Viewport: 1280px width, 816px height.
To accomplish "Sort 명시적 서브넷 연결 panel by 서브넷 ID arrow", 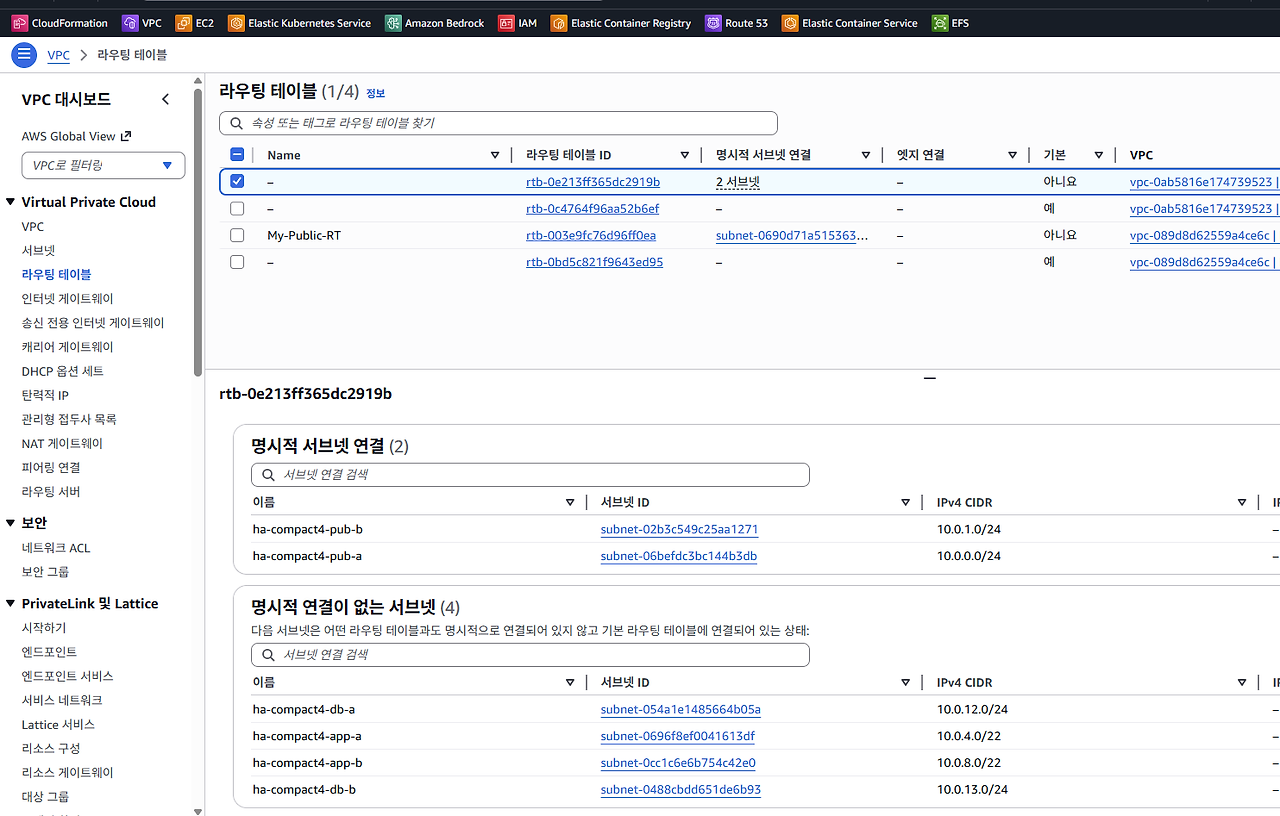I will point(906,502).
